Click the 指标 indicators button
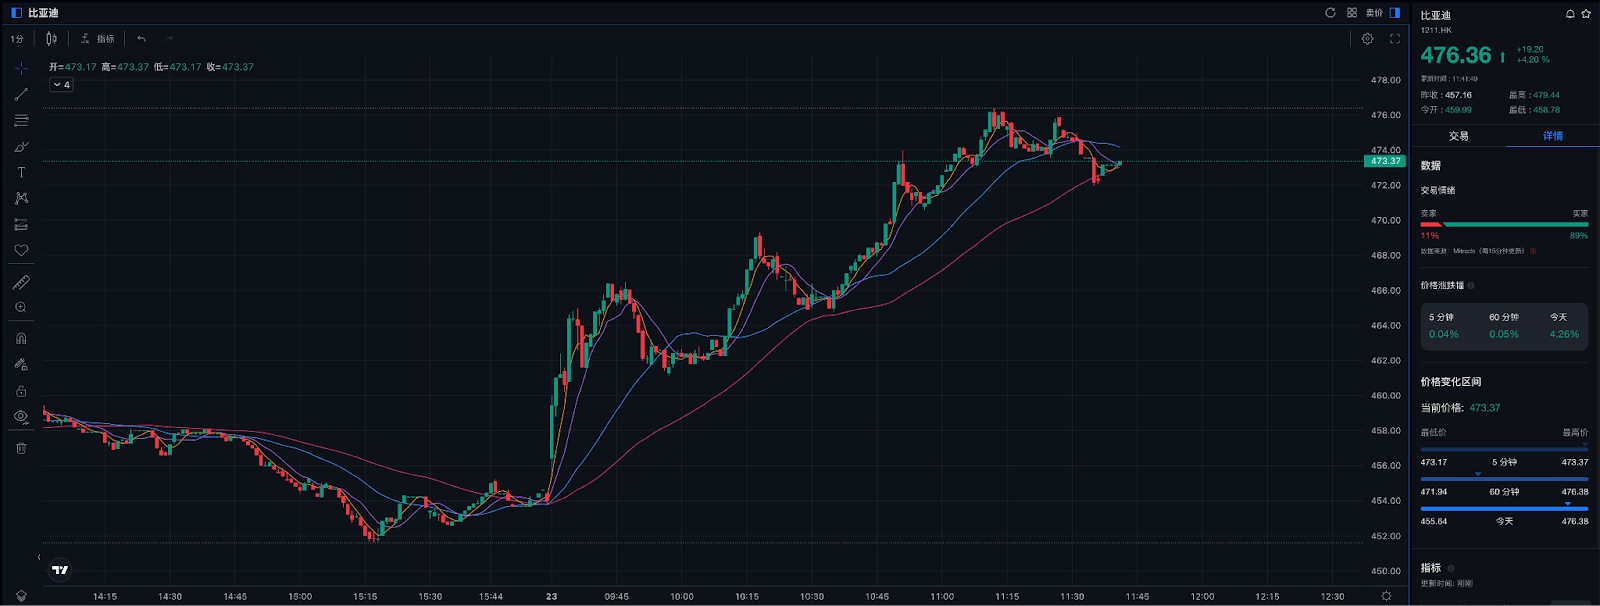 (x=98, y=39)
